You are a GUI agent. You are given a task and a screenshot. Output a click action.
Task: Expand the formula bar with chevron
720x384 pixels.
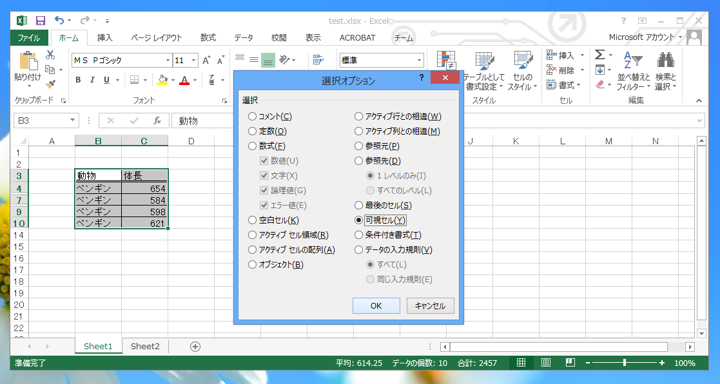[x=700, y=120]
